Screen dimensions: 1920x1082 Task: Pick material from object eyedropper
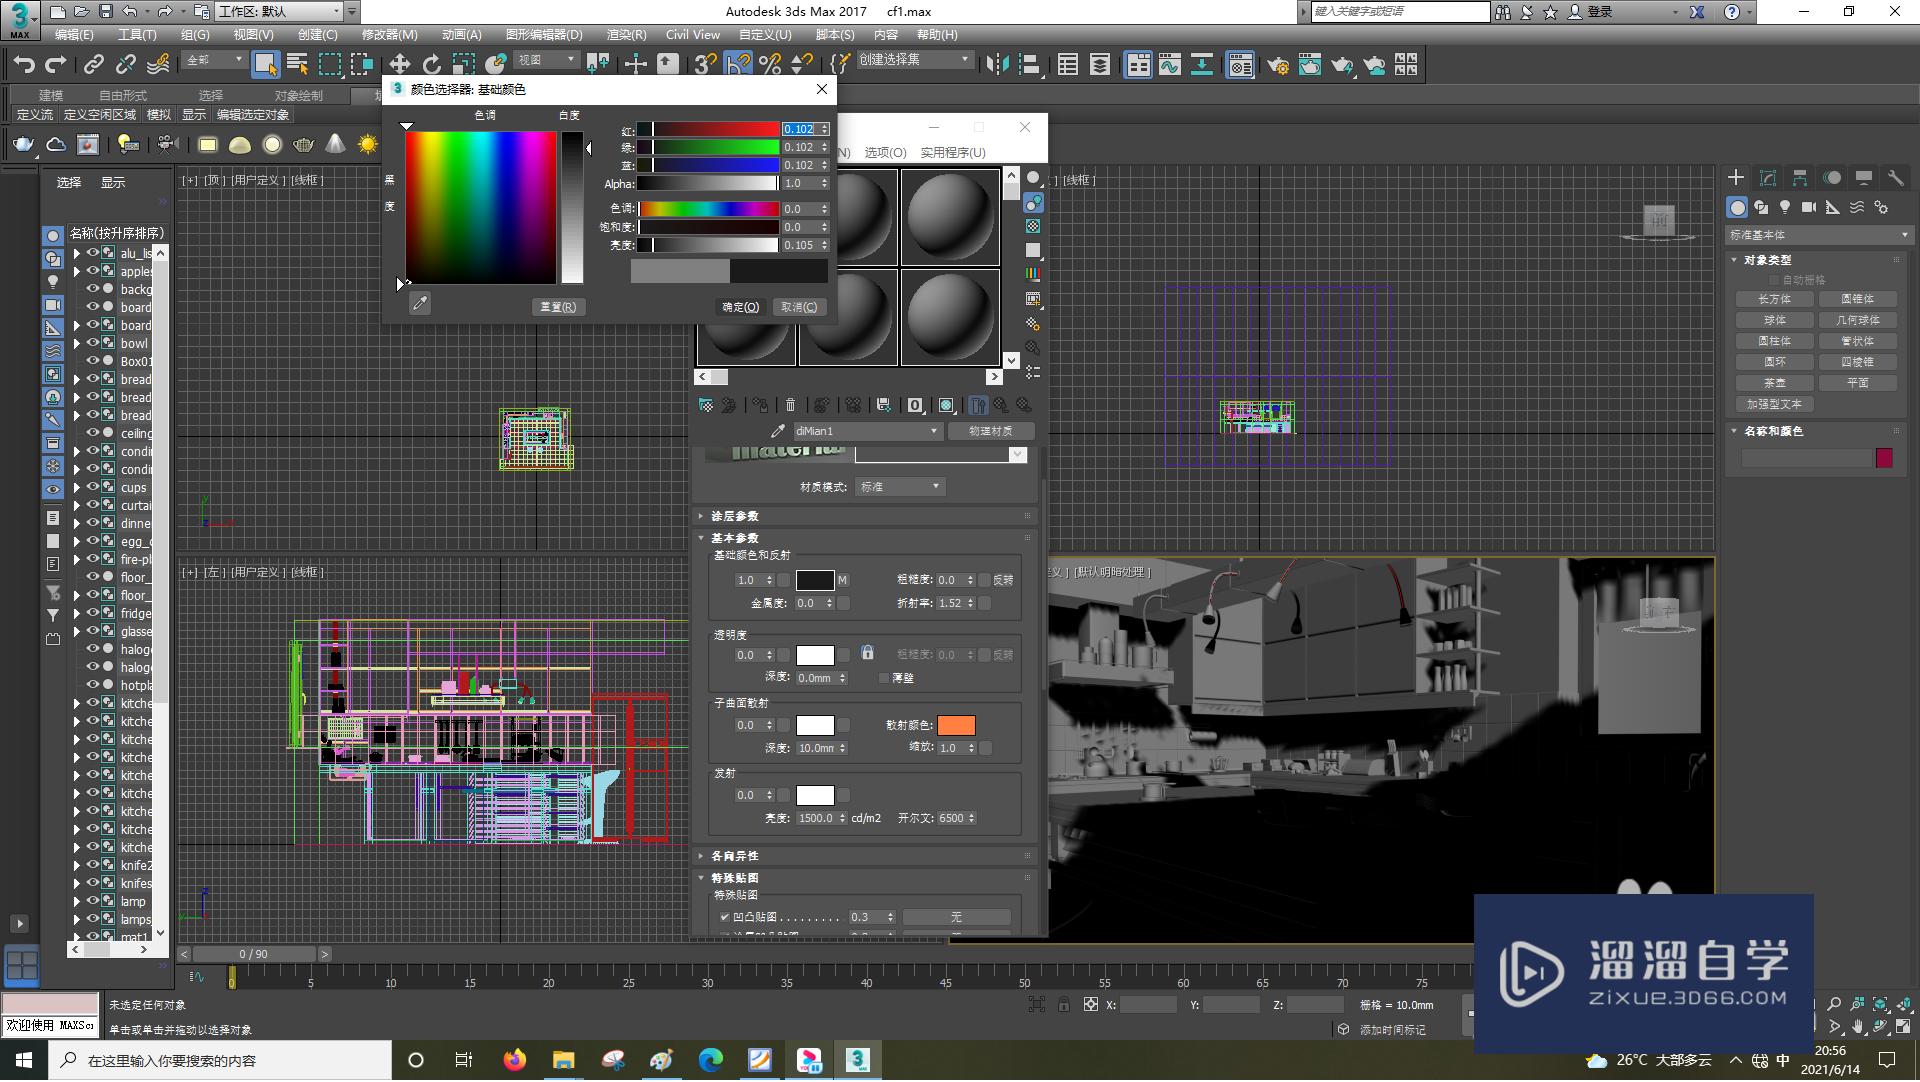(x=778, y=431)
